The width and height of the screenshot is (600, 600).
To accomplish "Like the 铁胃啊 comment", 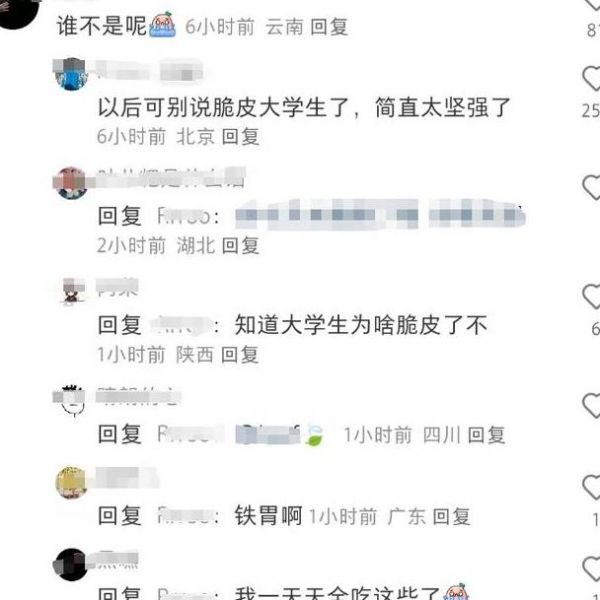I will pos(592,487).
